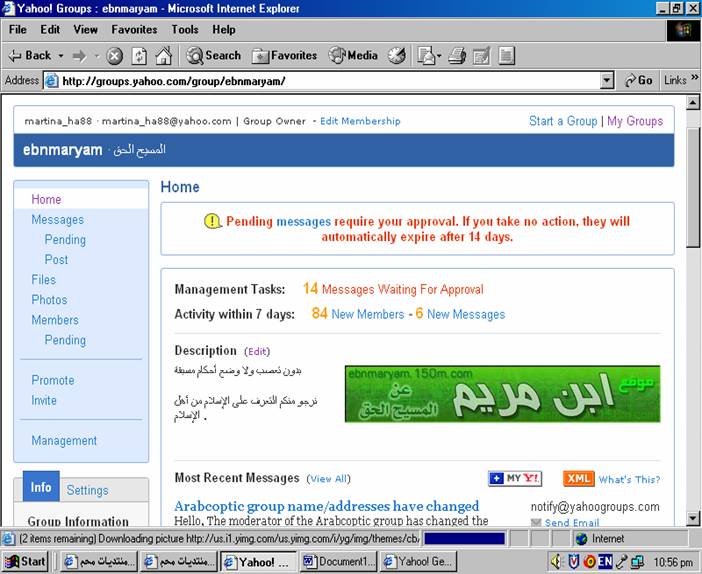This screenshot has height=574, width=702.
Task: Open the Management sidebar link
Action: point(64,441)
